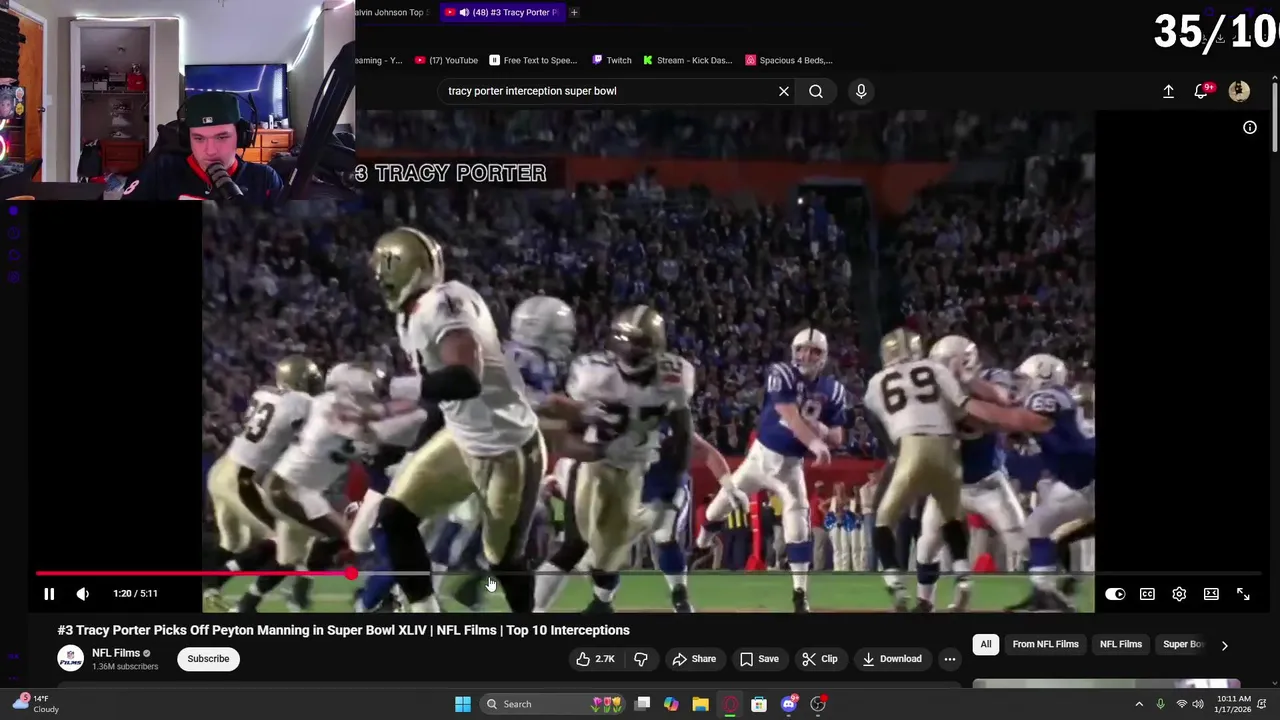Screen dimensions: 1280x720
Task: Open network settings tray icon
Action: coord(1180,704)
